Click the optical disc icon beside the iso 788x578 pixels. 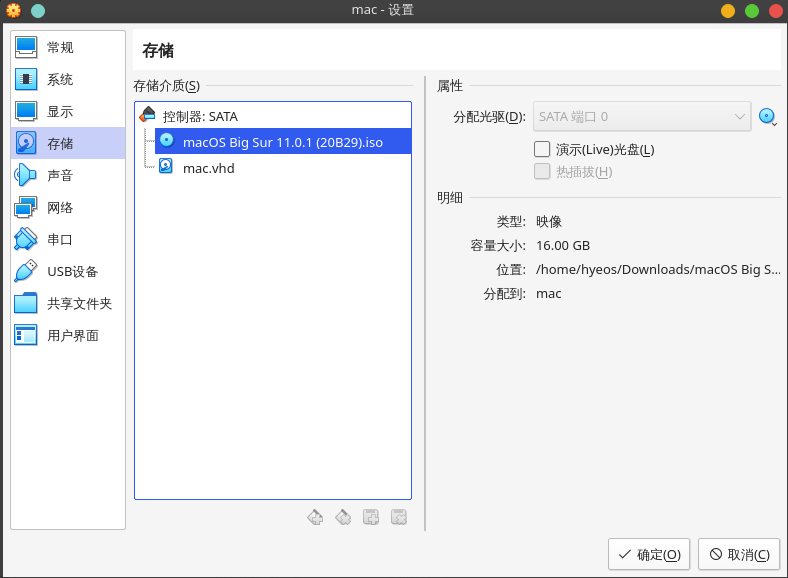166,140
